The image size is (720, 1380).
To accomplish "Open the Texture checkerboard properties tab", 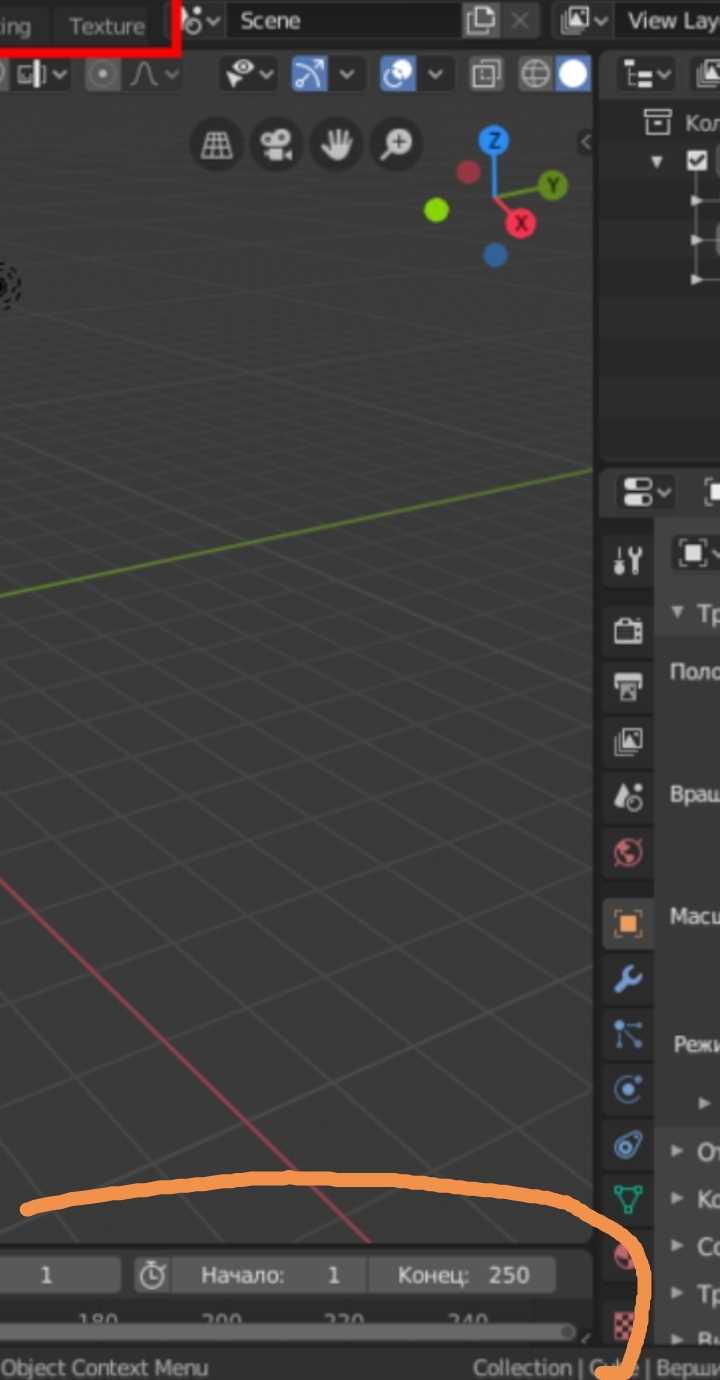I will point(626,1326).
